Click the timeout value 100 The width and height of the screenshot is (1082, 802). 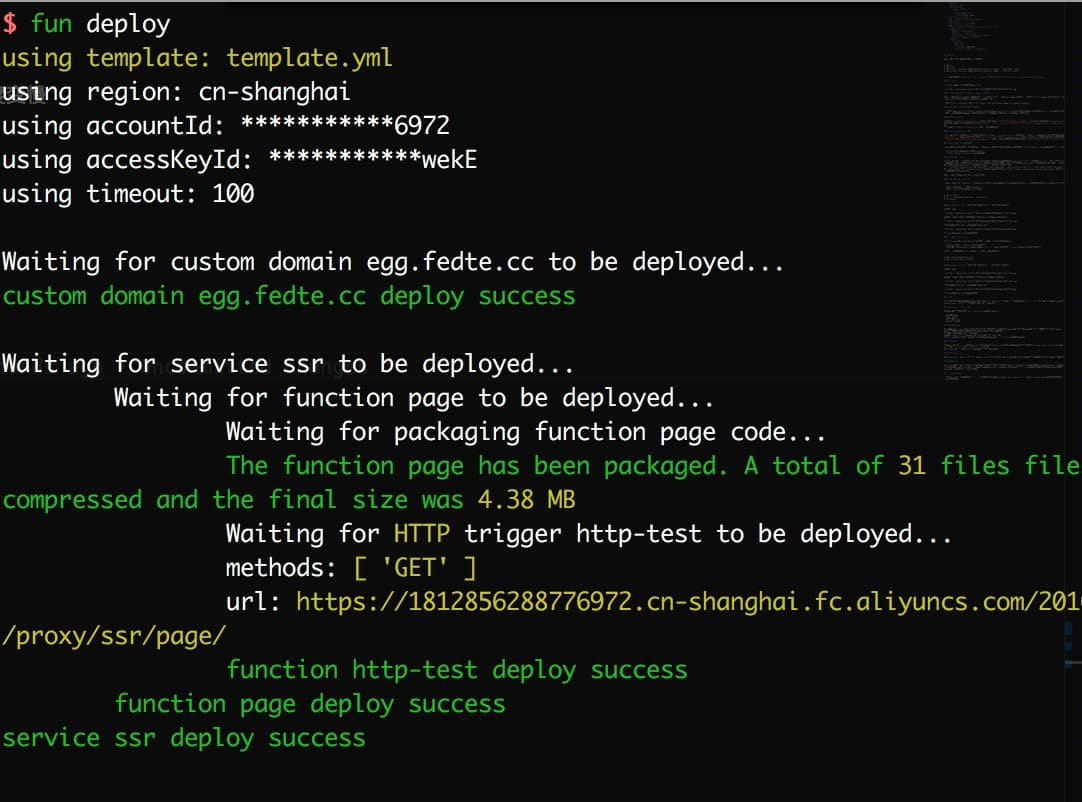click(x=233, y=194)
